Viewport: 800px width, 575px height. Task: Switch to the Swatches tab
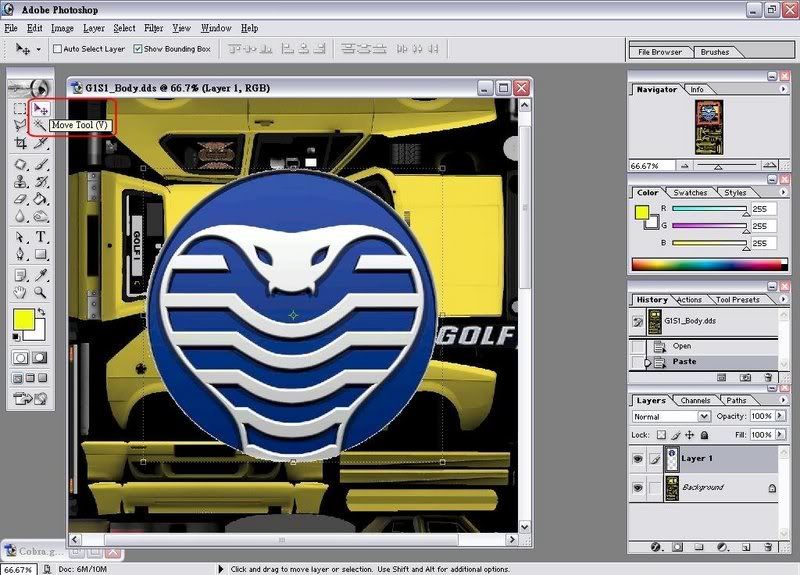690,192
